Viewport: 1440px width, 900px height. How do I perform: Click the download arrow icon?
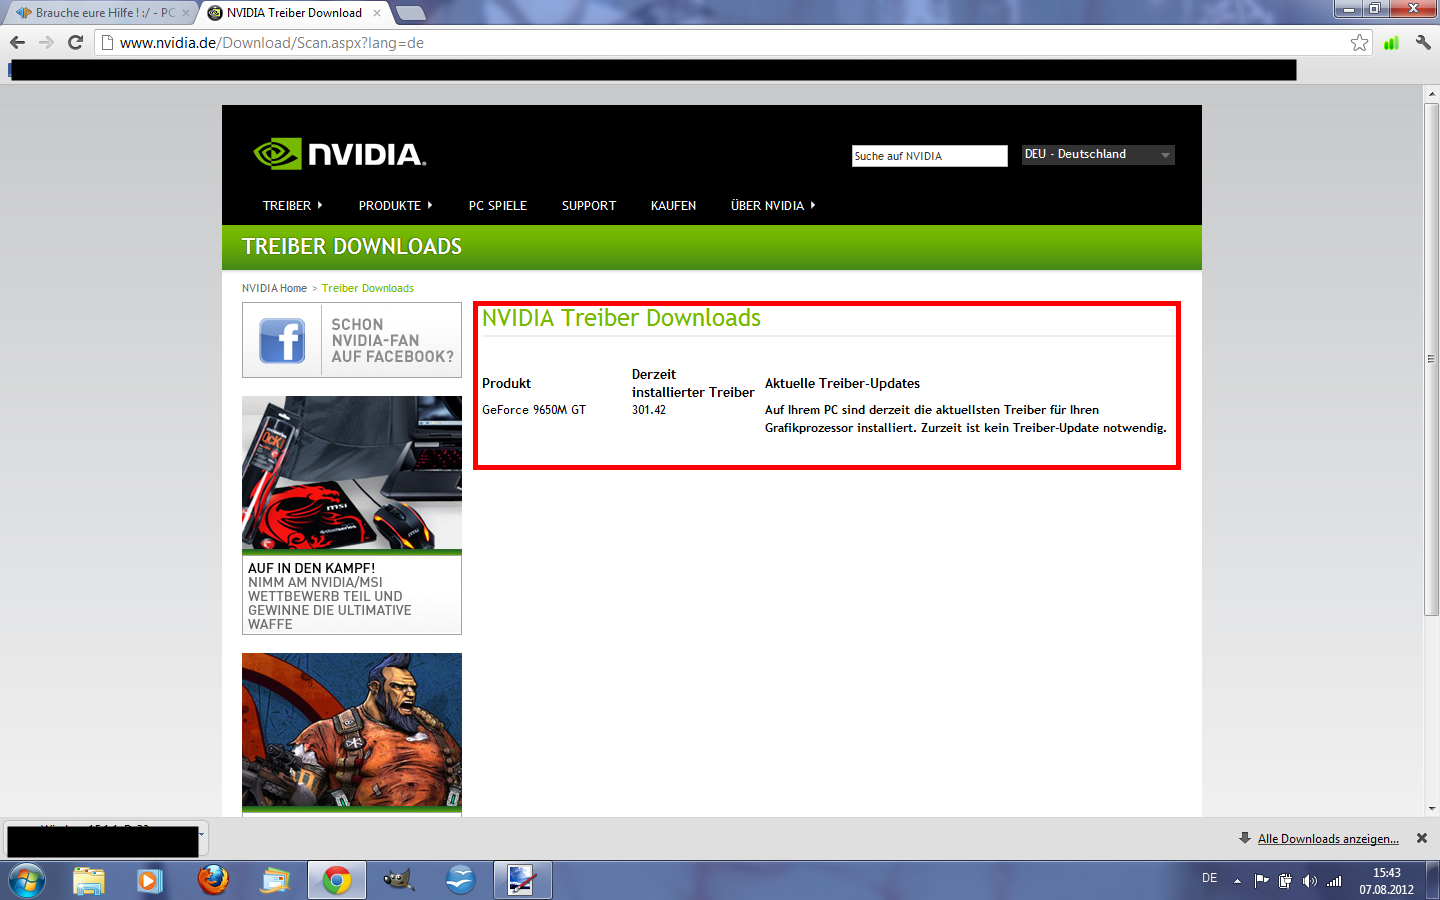pyautogui.click(x=1245, y=838)
